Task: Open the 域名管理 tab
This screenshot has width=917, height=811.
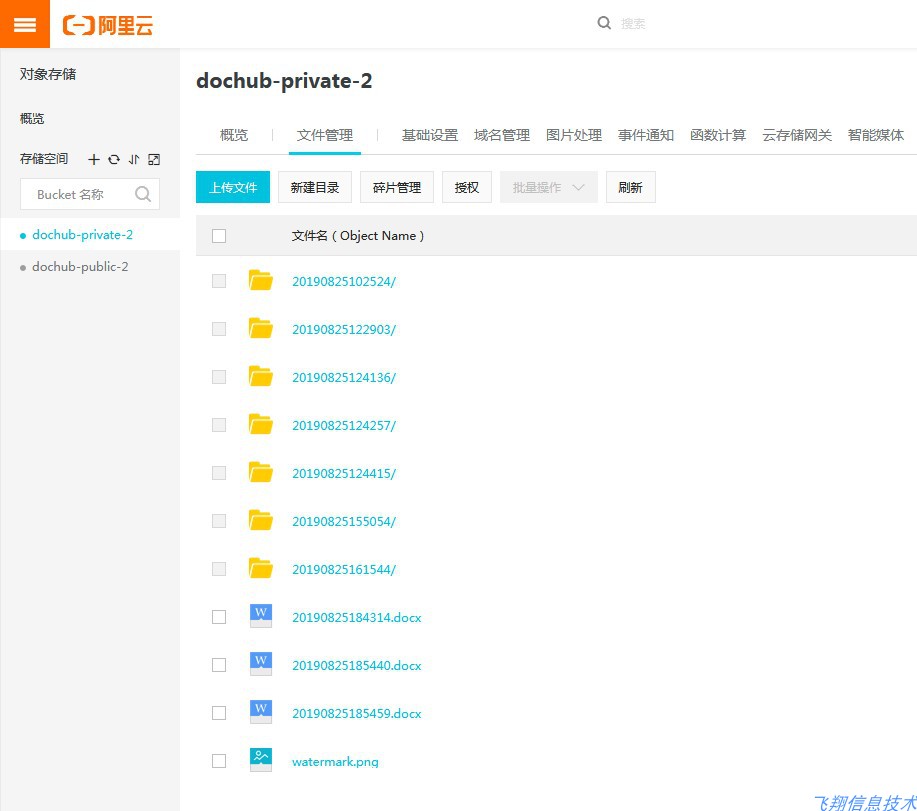Action: [501, 134]
